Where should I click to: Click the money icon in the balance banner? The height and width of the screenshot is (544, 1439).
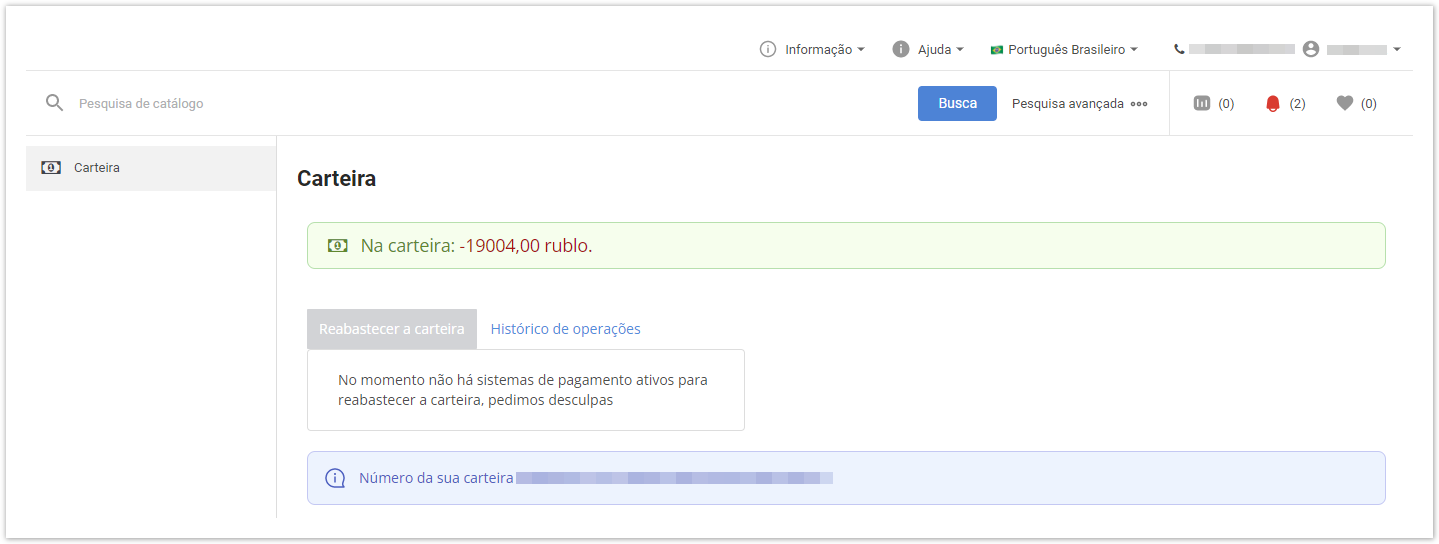pyautogui.click(x=338, y=246)
